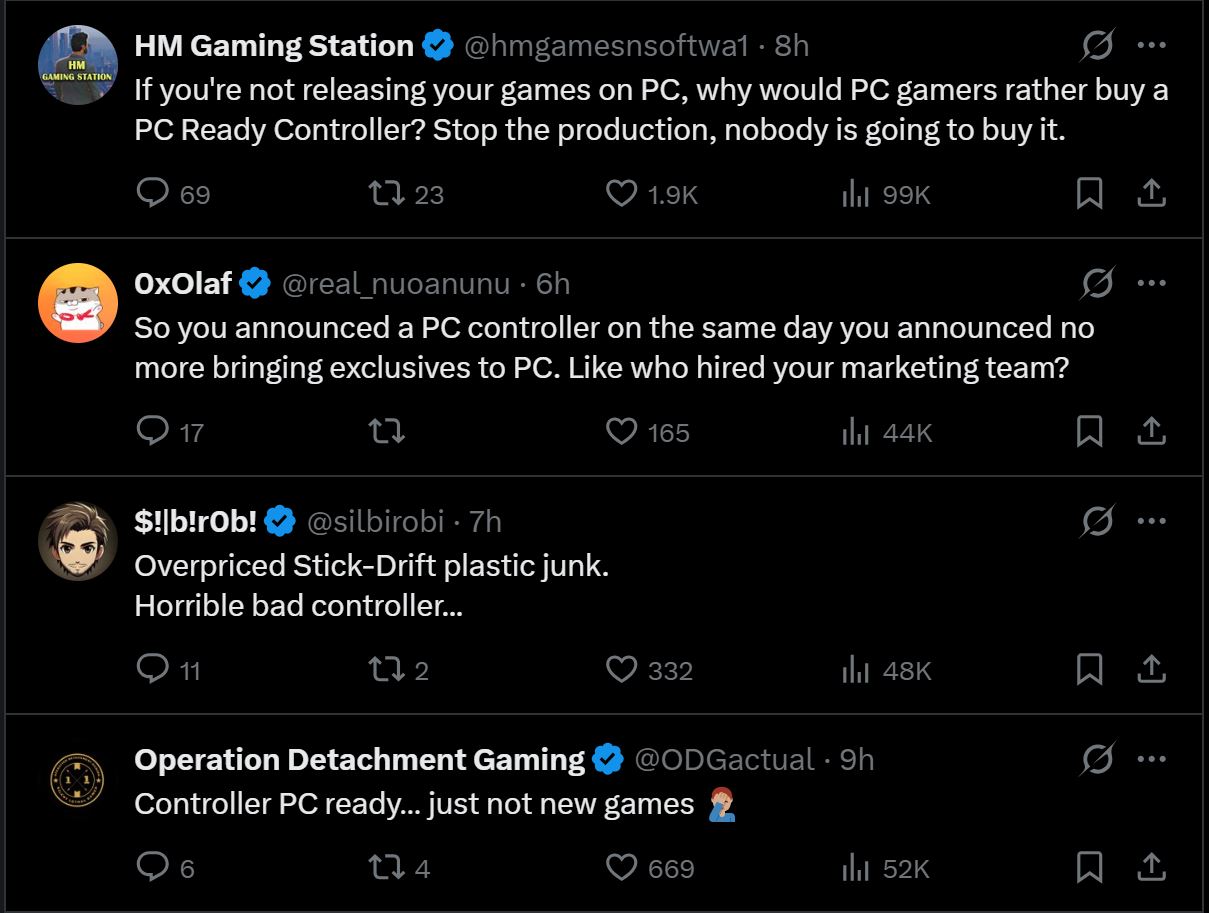The width and height of the screenshot is (1209, 913).
Task: Click the verified badge next to 0xOlaf
Action: tap(255, 283)
